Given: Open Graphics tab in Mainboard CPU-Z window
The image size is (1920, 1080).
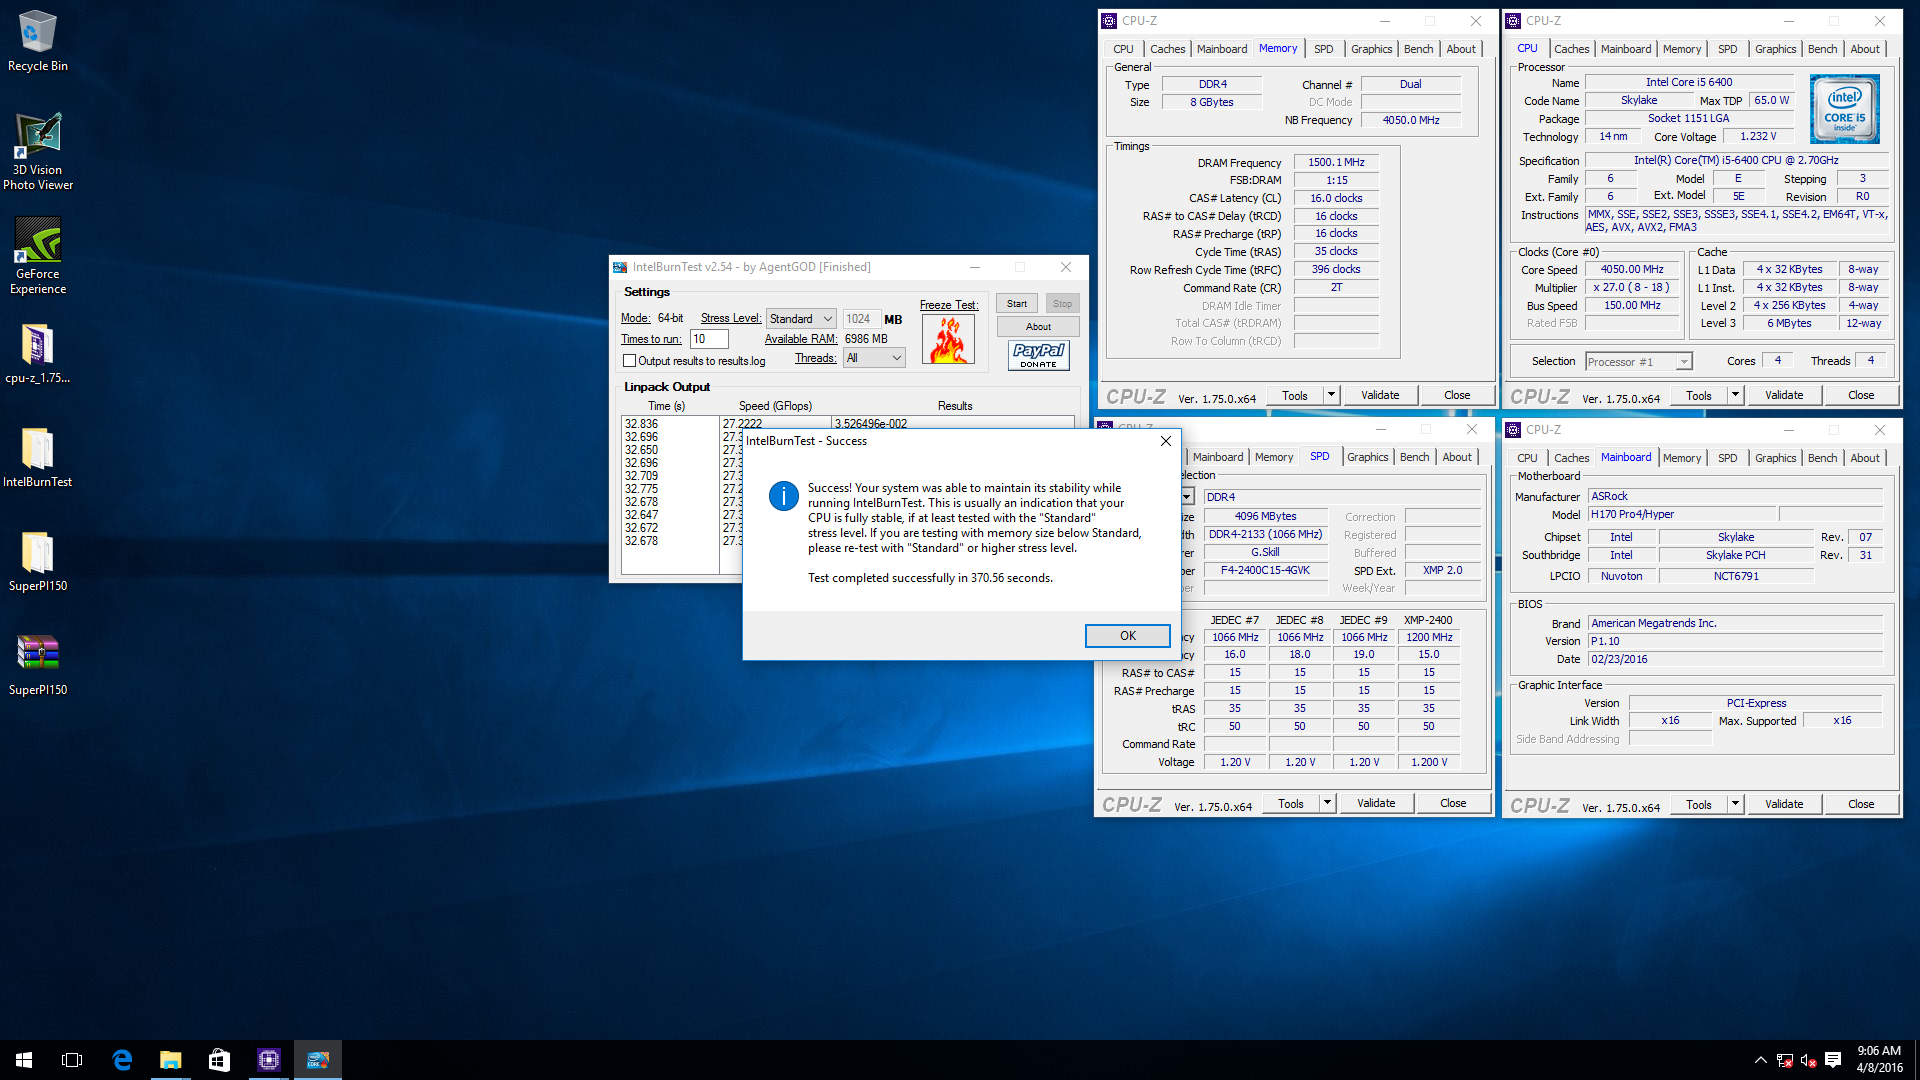Looking at the screenshot, I should tap(1775, 458).
